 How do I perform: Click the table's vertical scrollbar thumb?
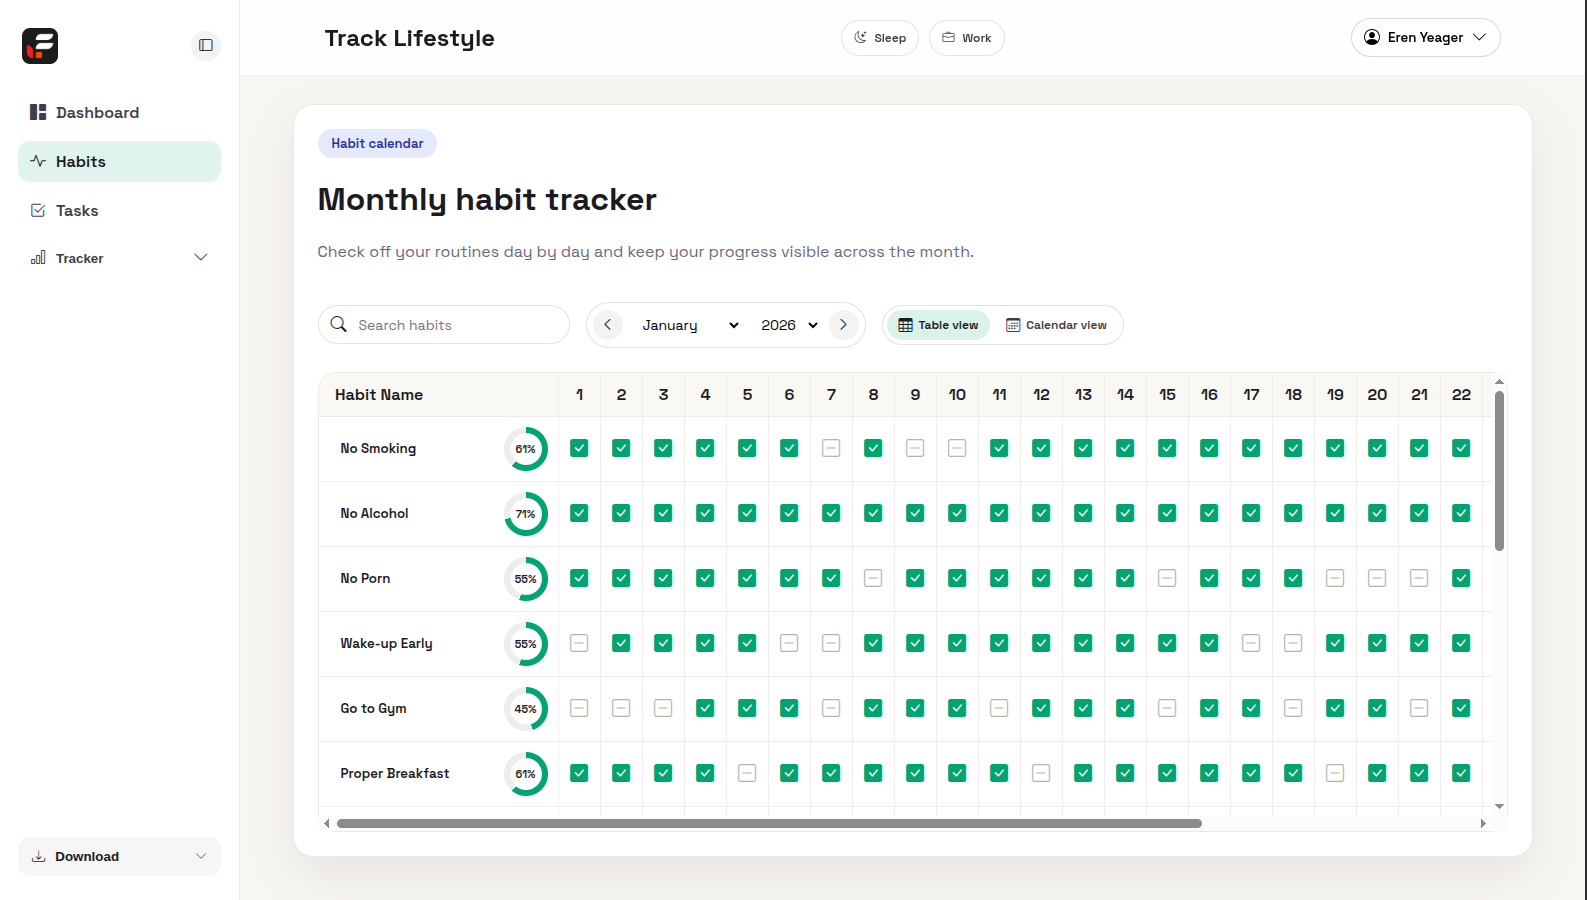pos(1499,471)
